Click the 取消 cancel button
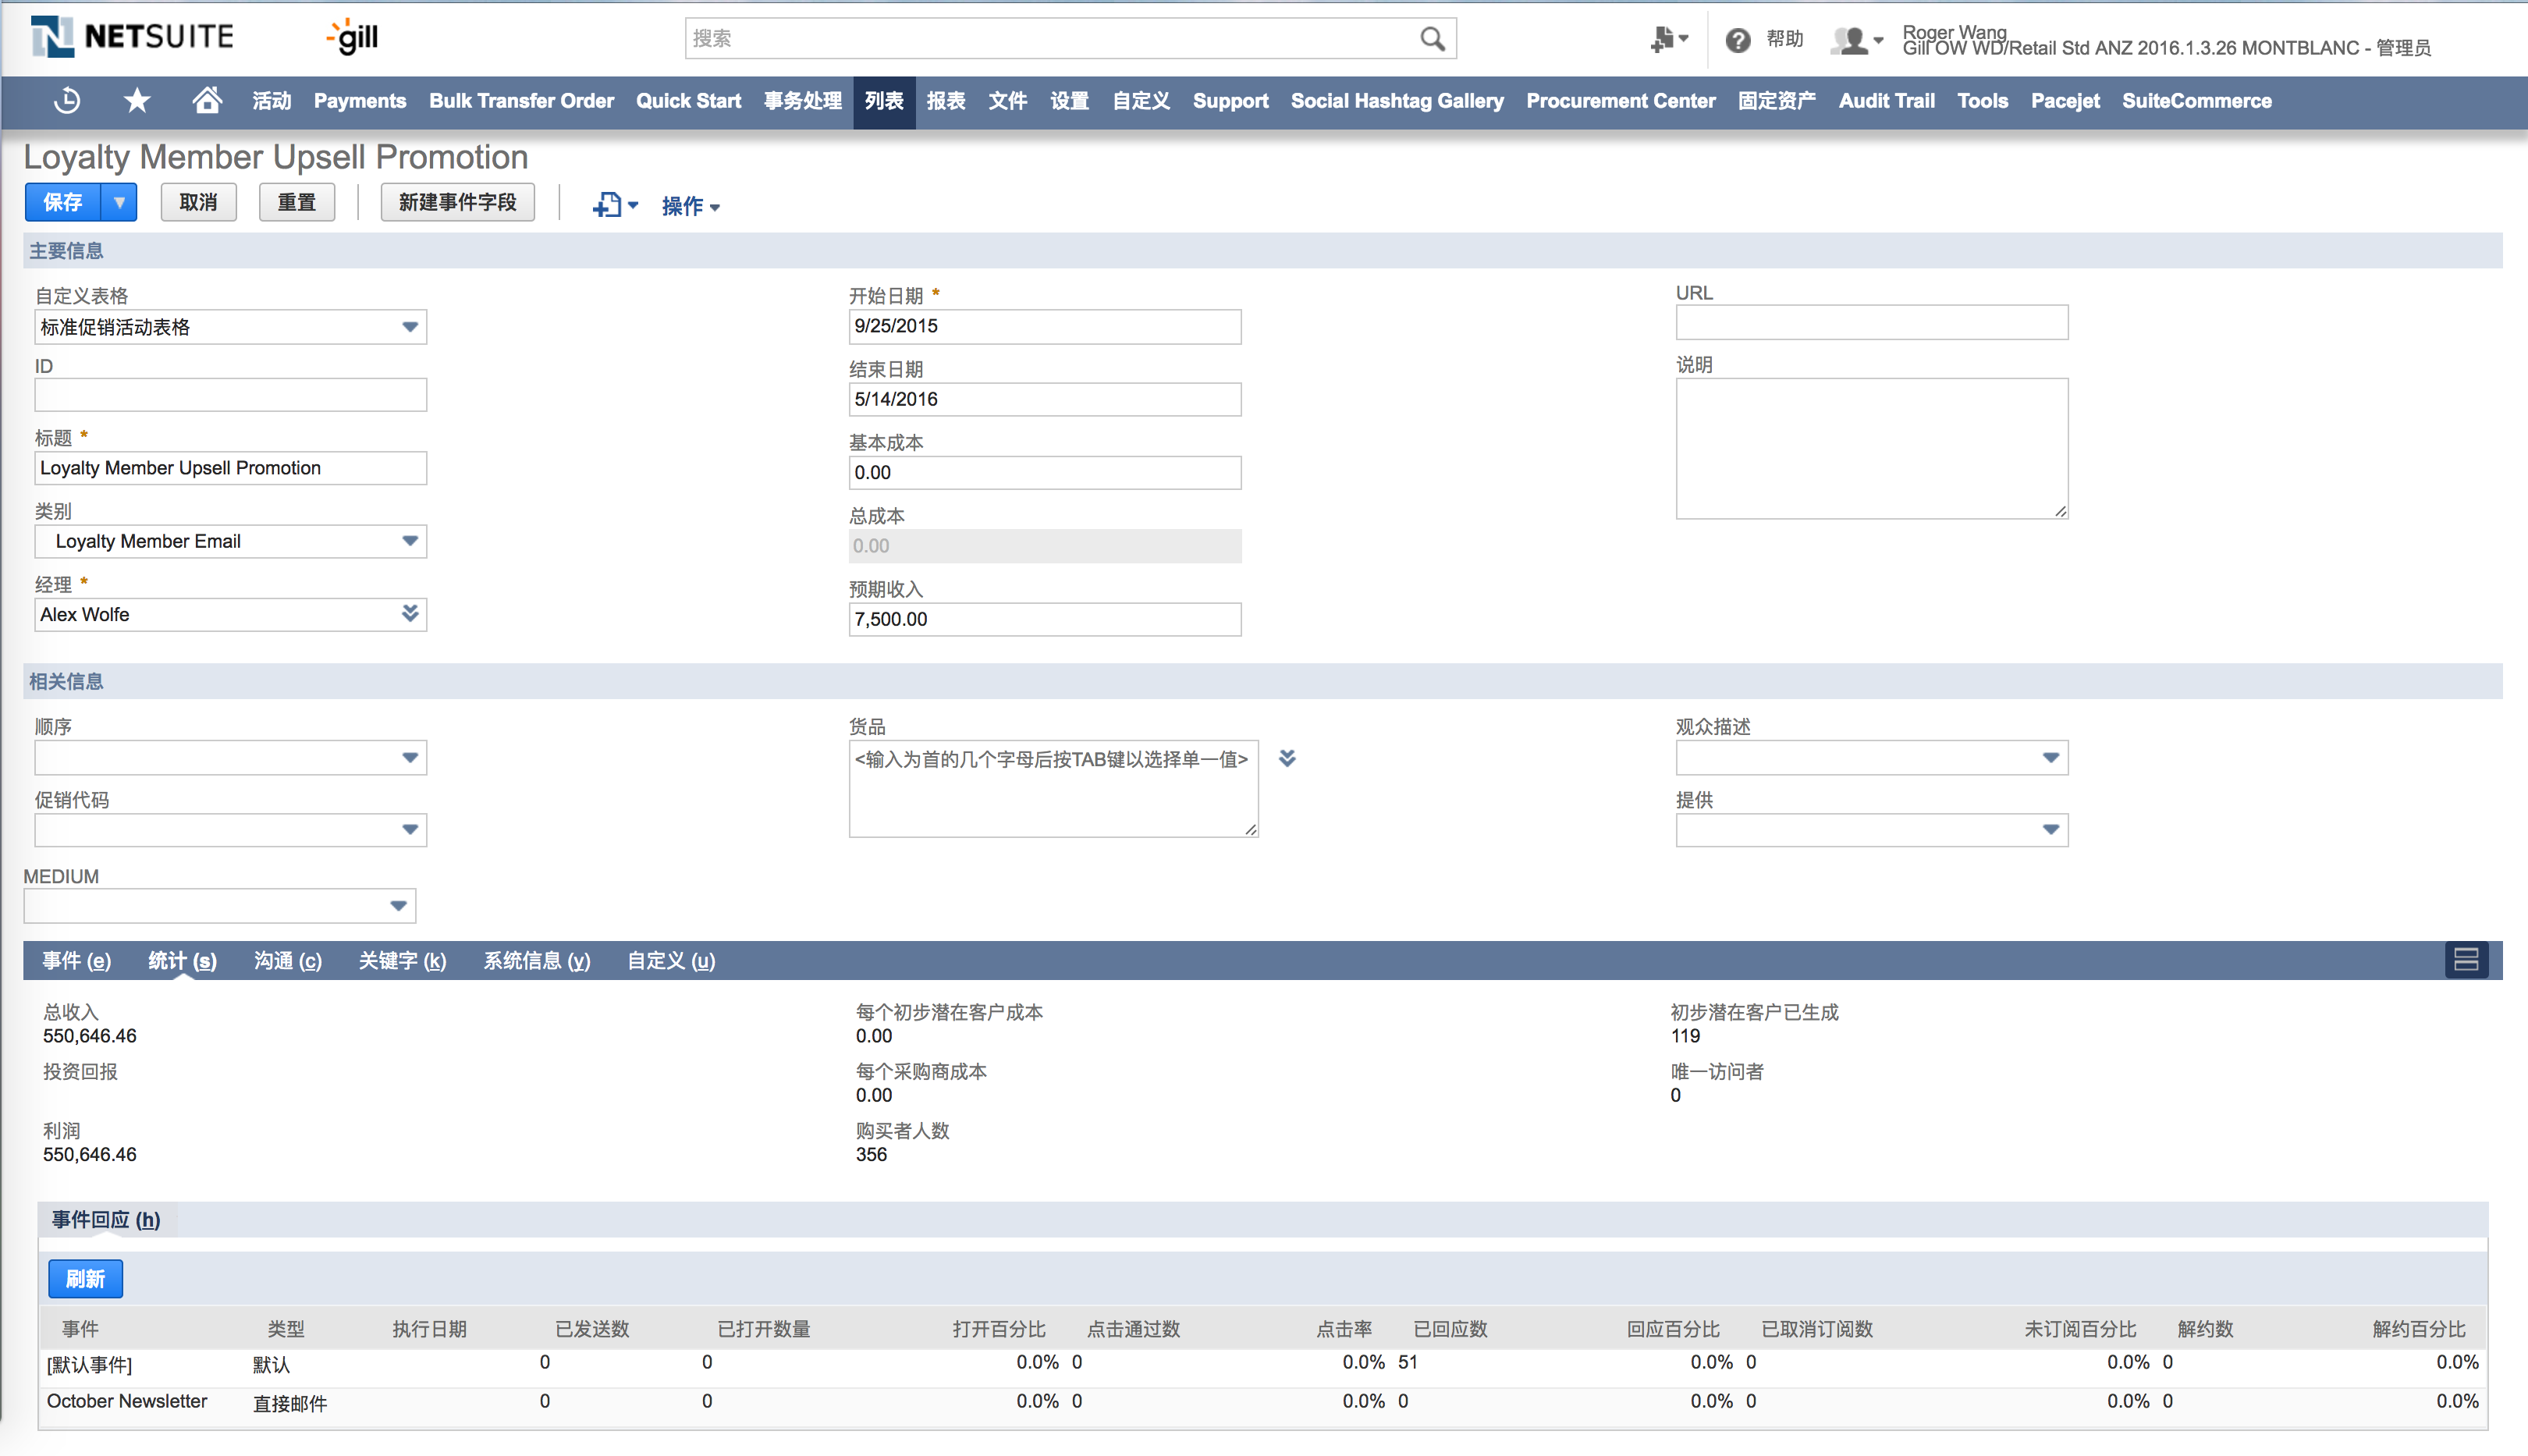 pyautogui.click(x=198, y=202)
